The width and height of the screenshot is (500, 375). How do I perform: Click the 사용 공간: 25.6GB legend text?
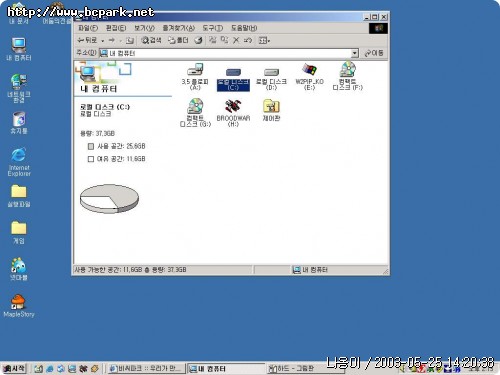(121, 146)
